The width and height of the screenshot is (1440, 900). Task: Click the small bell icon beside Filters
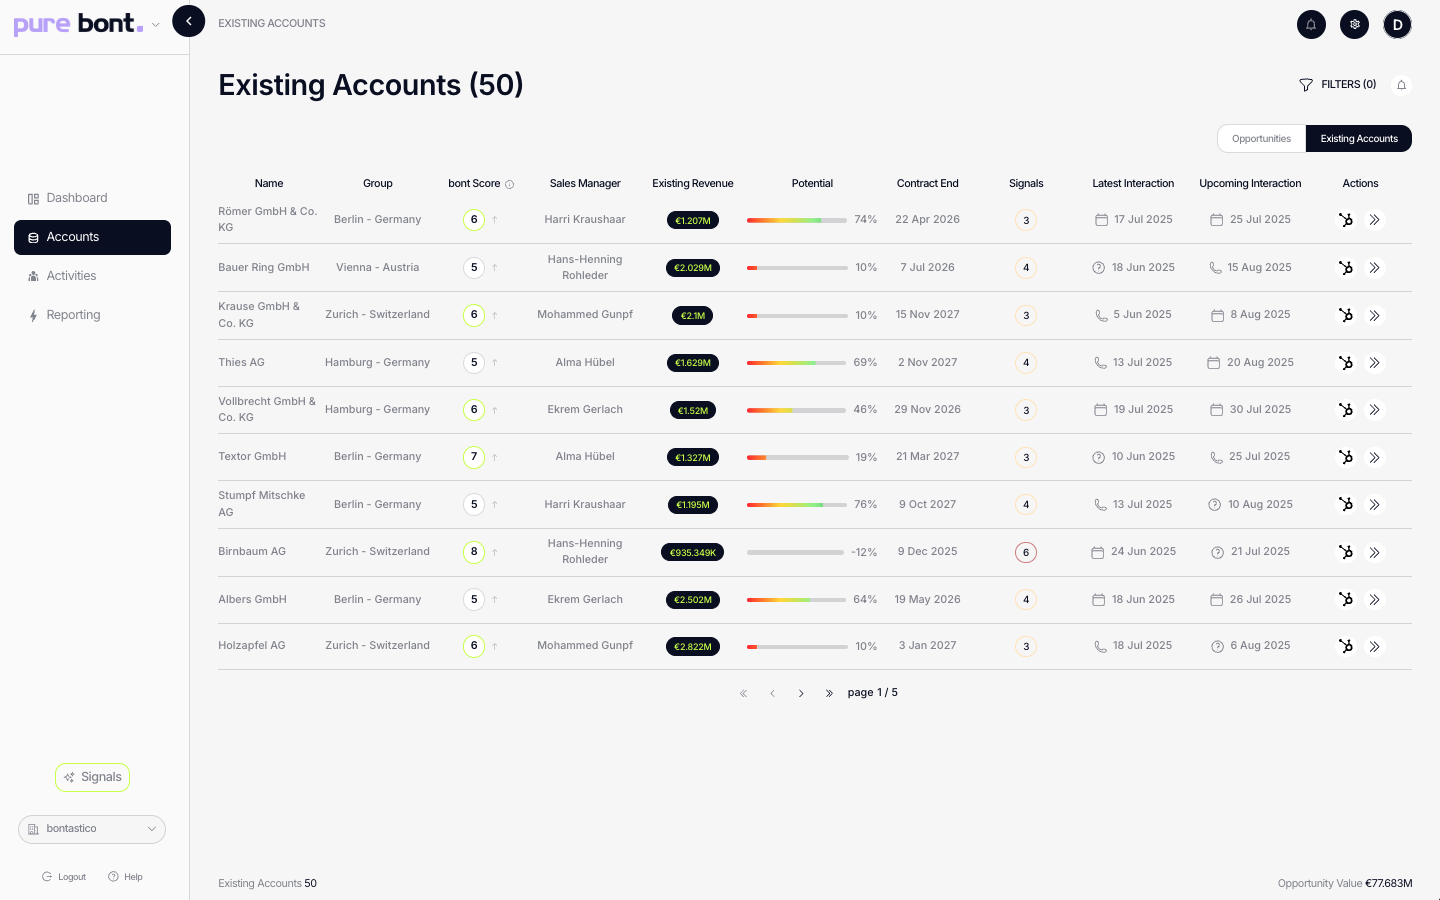[1401, 85]
